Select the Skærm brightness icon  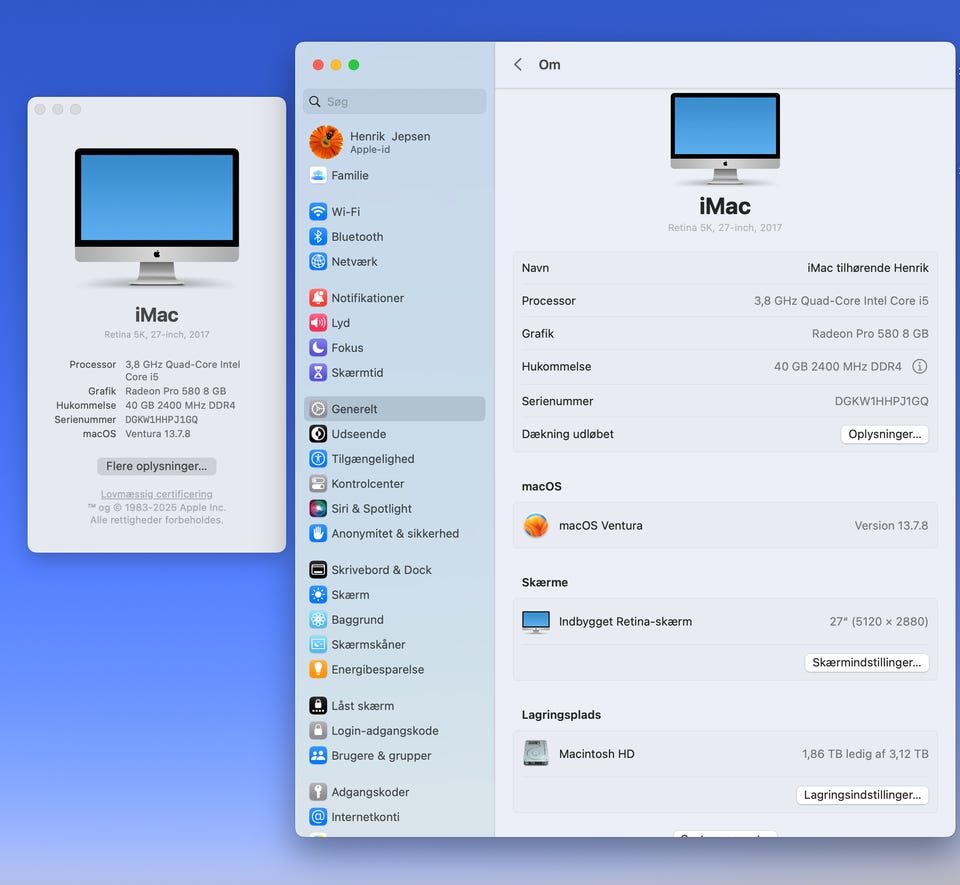click(x=318, y=595)
